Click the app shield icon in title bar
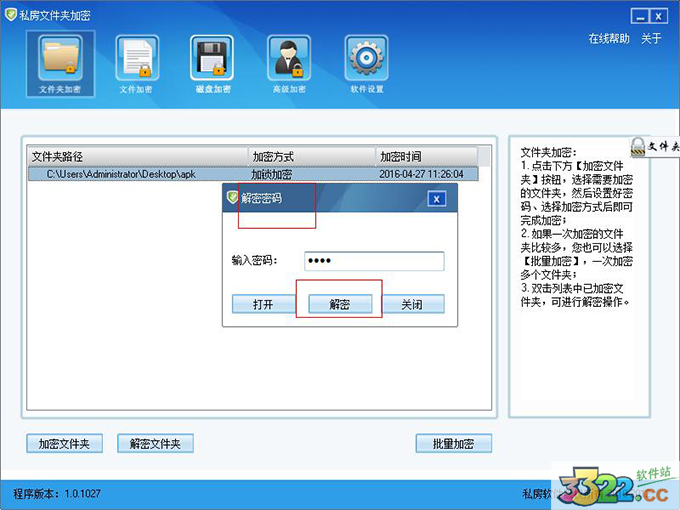The height and width of the screenshot is (510, 680). (x=10, y=15)
